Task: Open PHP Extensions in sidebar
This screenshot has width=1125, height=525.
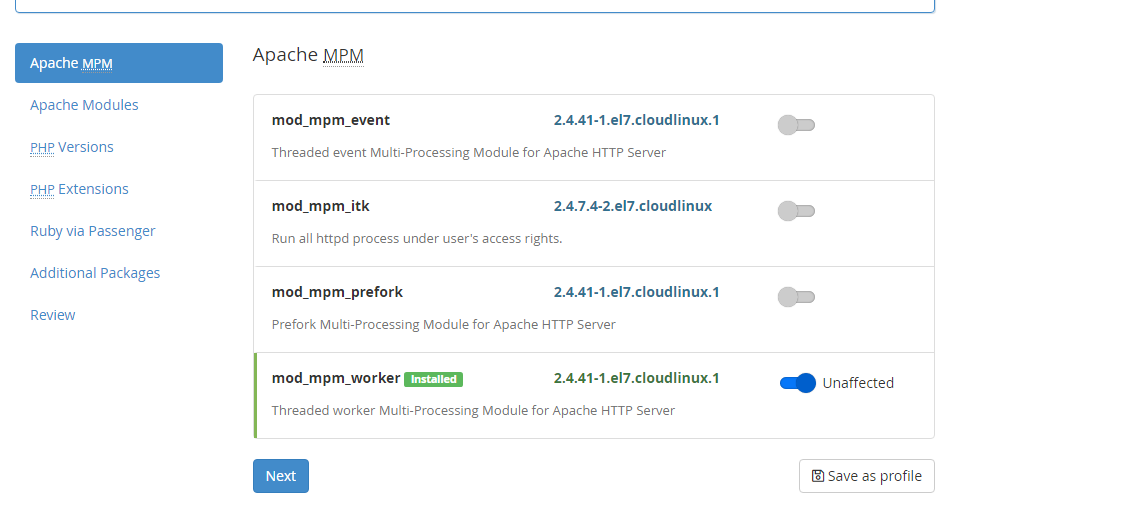Action: click(x=79, y=189)
